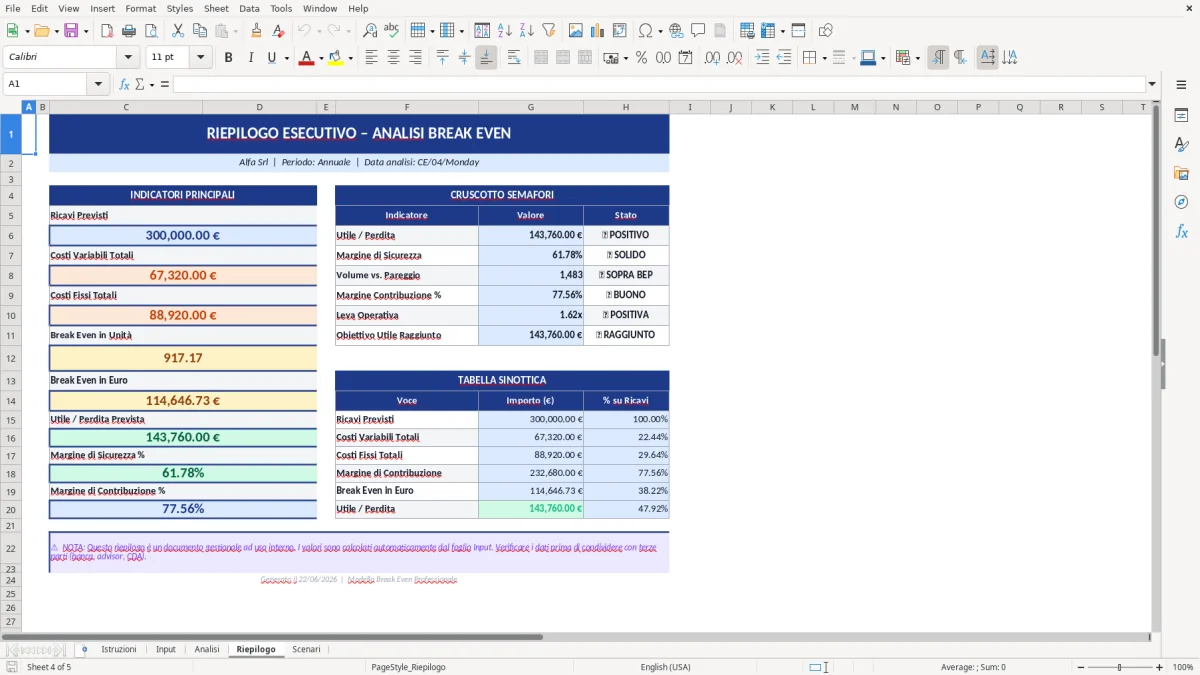Click zoom in plus button
Screen dimensions: 1200x675
click(x=1159, y=667)
